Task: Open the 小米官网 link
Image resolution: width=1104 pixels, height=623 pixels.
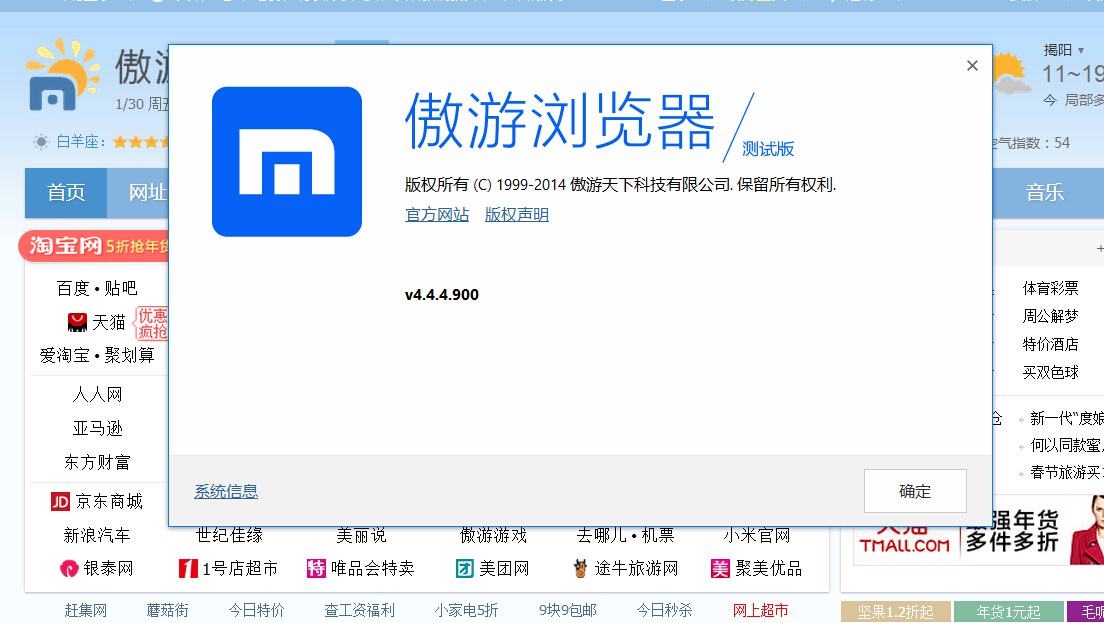Action: coord(757,536)
